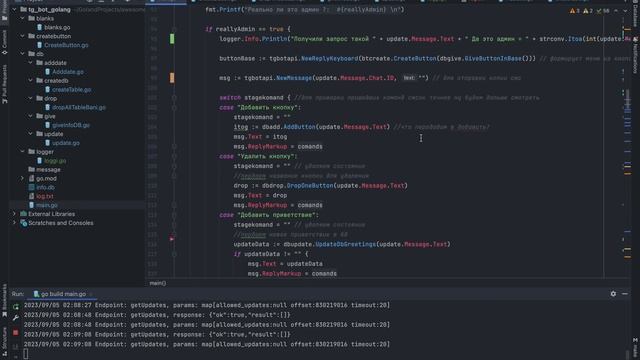
Task: Collapse the db folder
Action: [22, 53]
